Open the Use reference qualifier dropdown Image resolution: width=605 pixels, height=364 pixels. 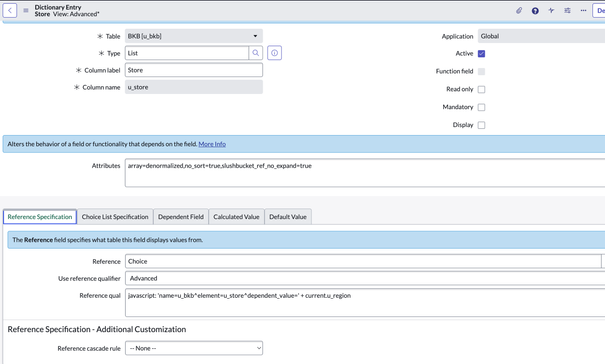pyautogui.click(x=365, y=278)
